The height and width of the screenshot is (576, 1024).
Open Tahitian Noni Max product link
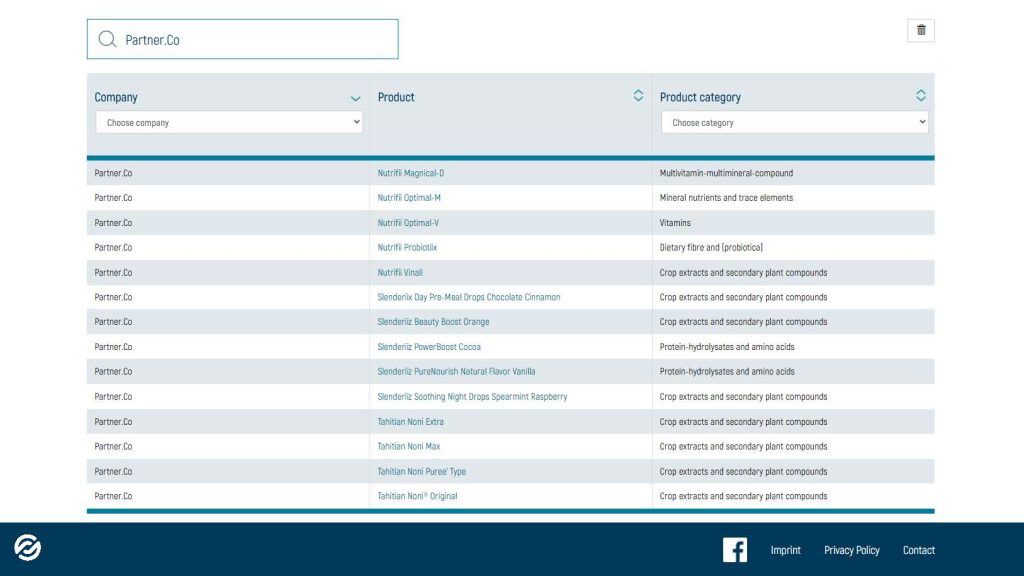409,447
